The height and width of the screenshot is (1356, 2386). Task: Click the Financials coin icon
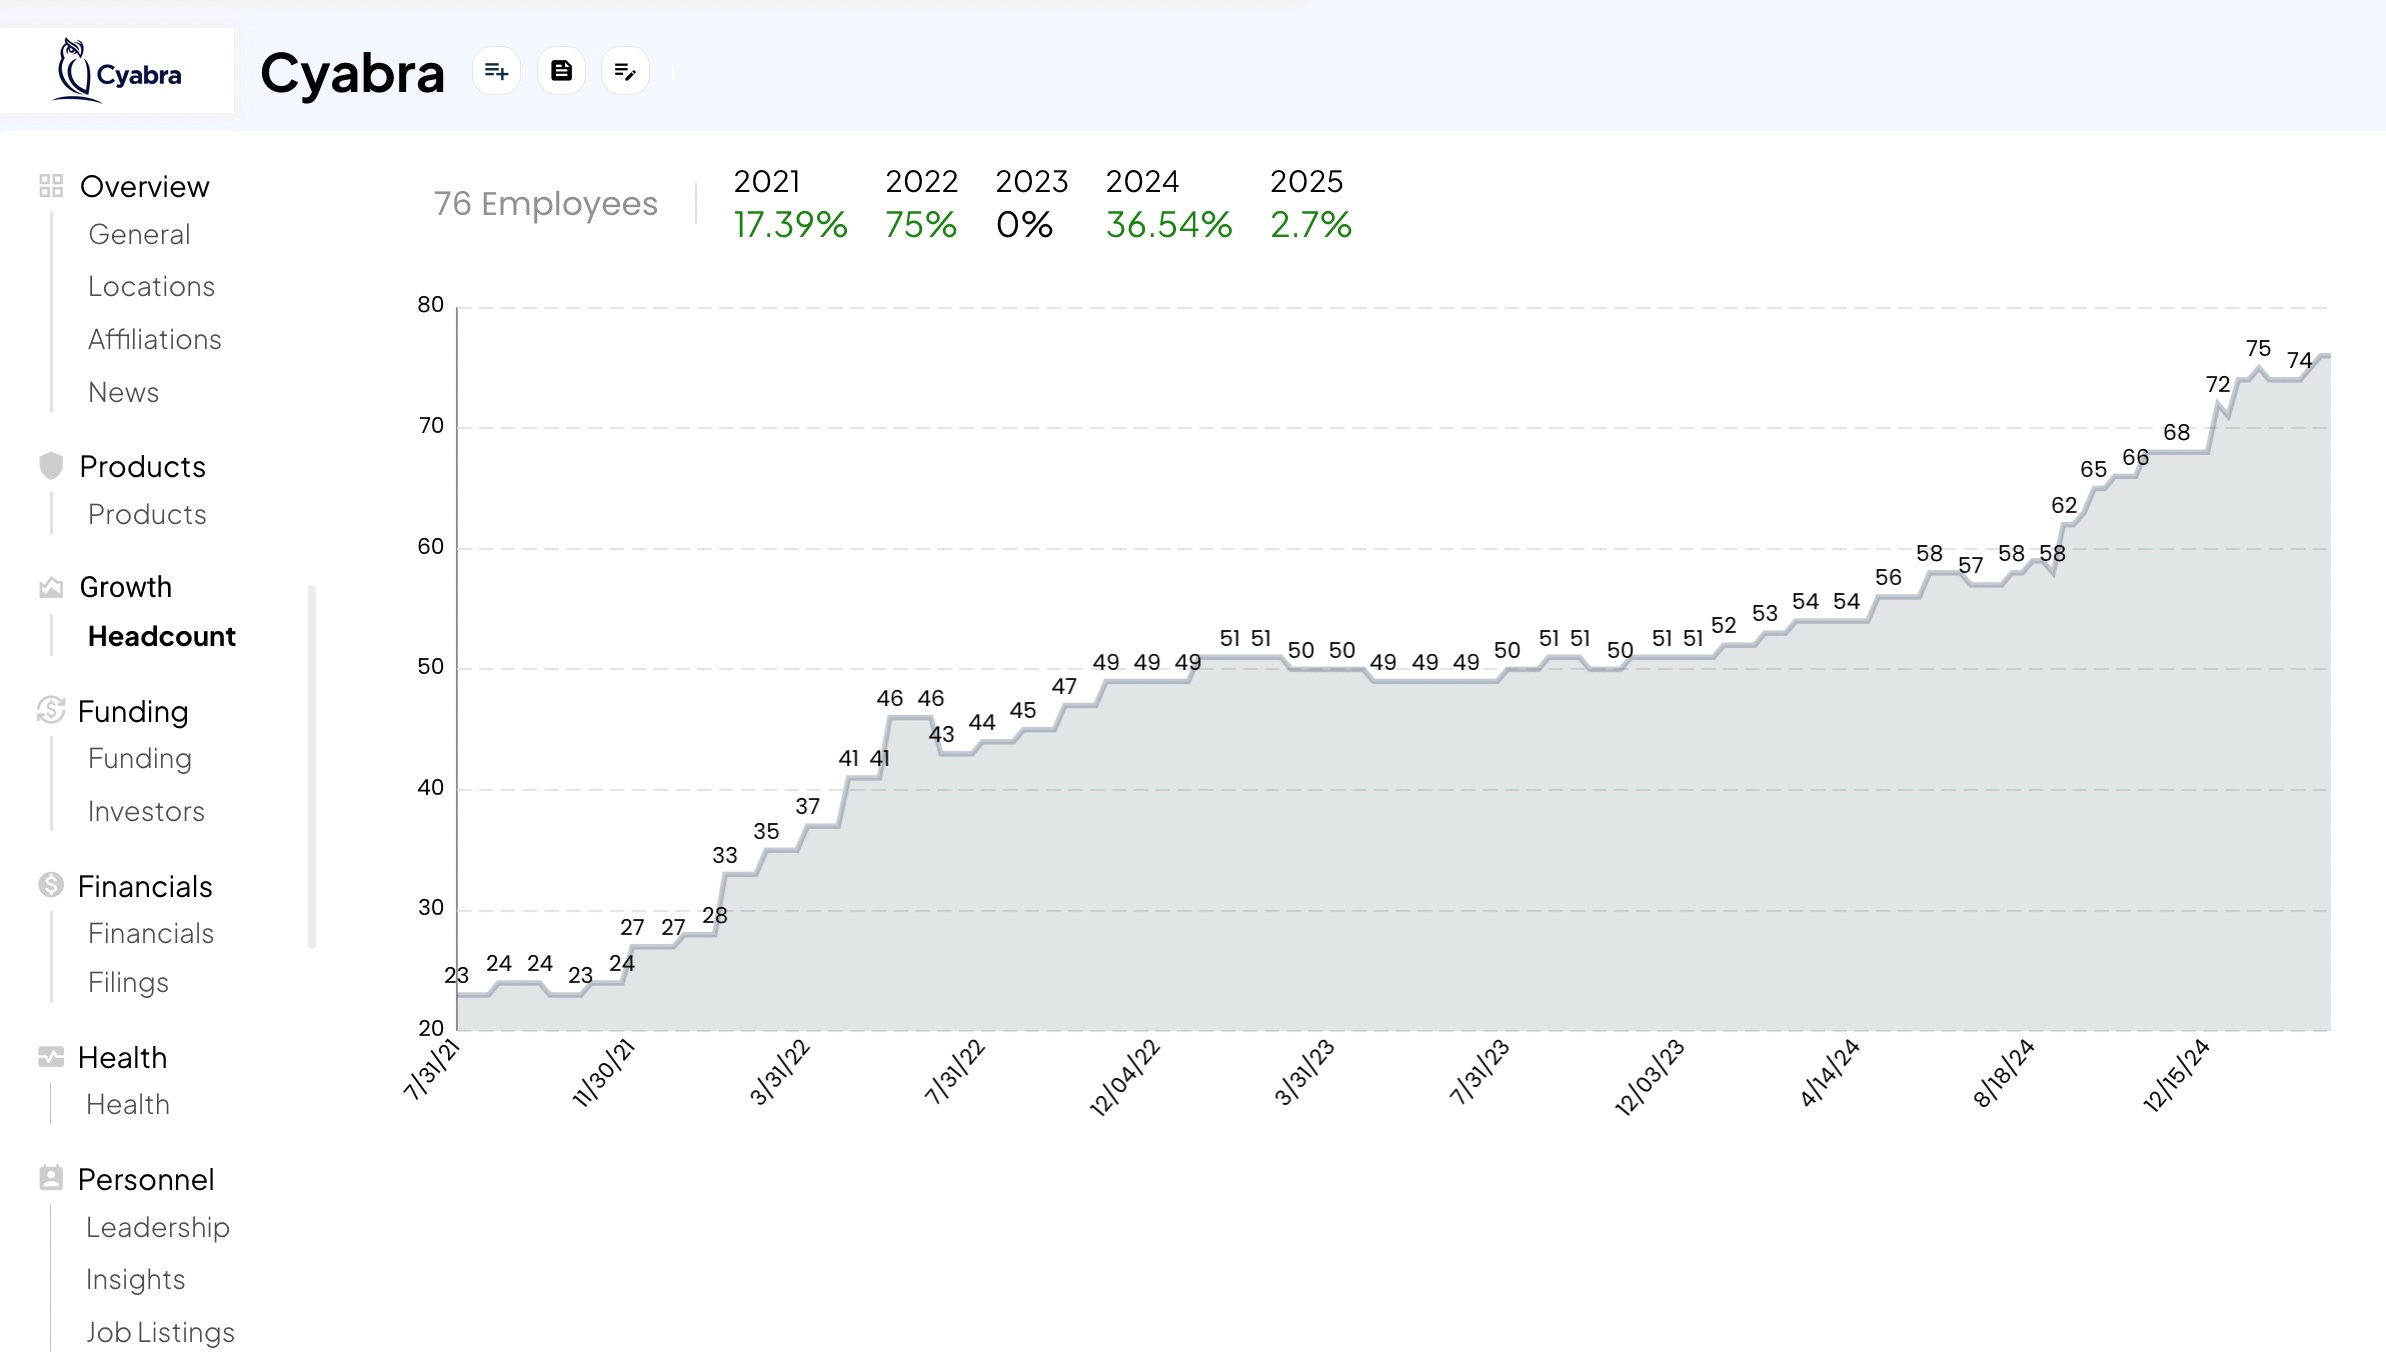(x=51, y=885)
